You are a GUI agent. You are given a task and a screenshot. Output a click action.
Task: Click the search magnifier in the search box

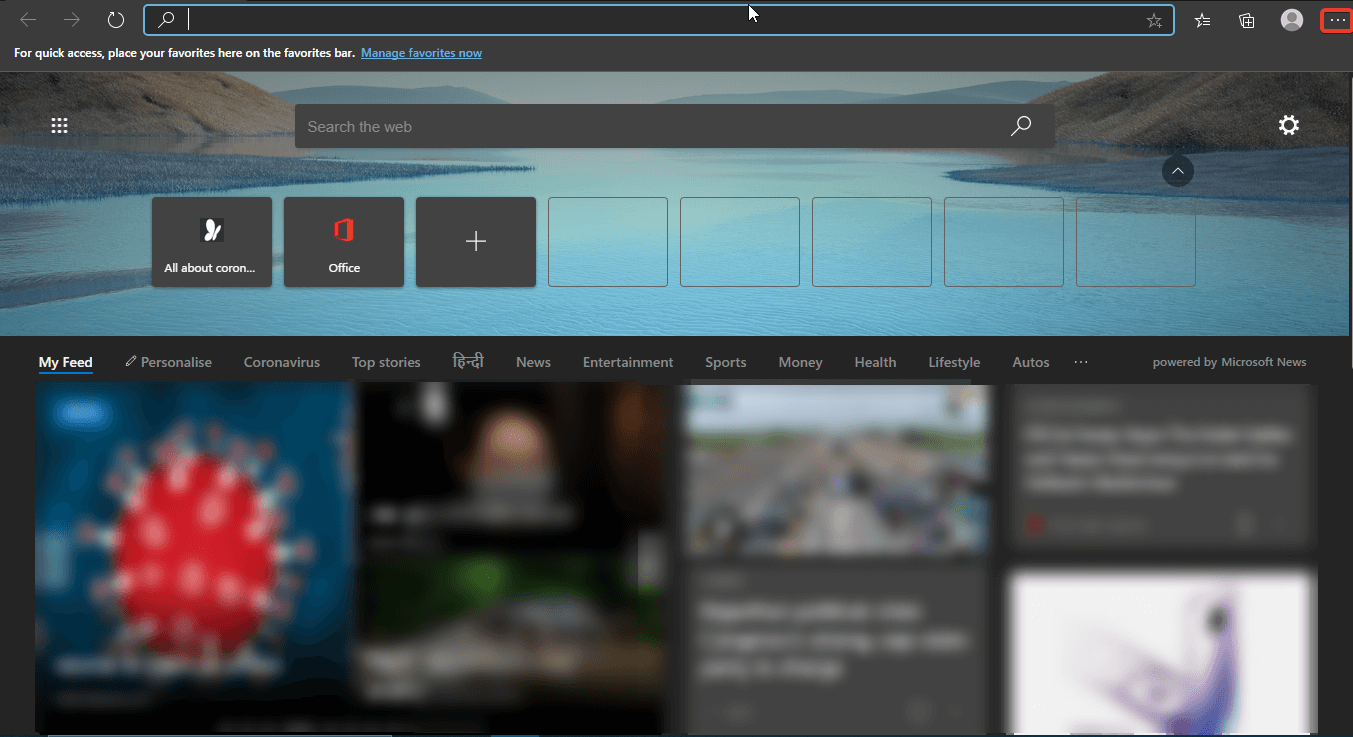point(1021,126)
